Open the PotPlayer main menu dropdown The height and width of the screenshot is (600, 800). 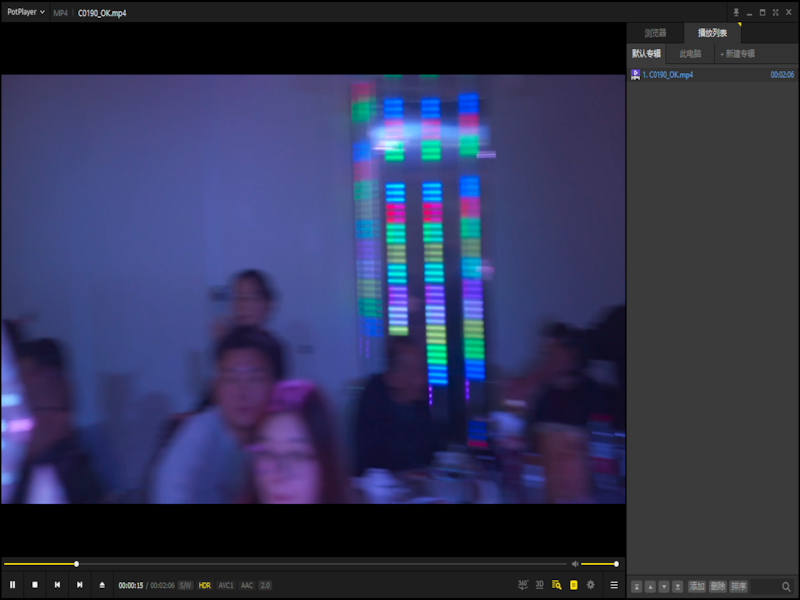[26, 12]
